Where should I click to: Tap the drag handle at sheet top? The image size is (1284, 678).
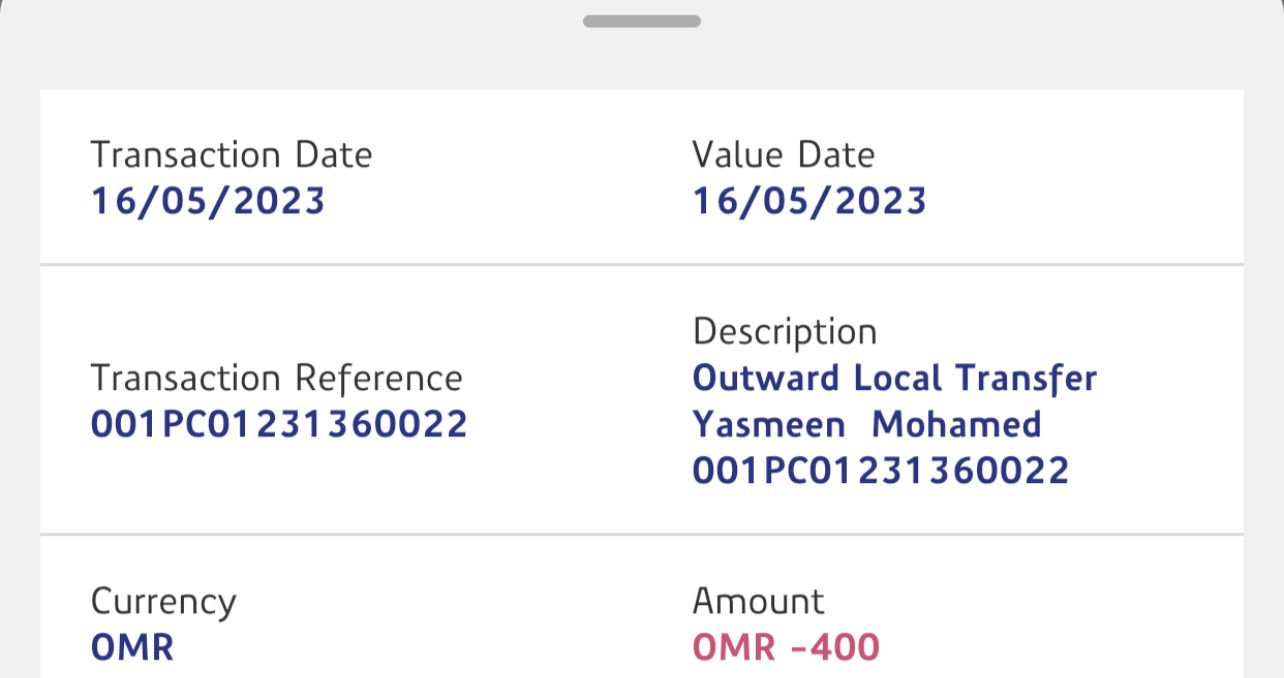pyautogui.click(x=641, y=21)
